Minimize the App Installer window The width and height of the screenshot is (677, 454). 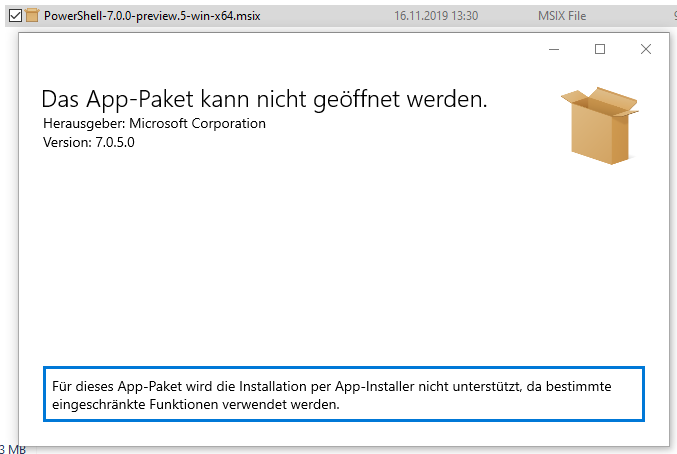pos(554,49)
